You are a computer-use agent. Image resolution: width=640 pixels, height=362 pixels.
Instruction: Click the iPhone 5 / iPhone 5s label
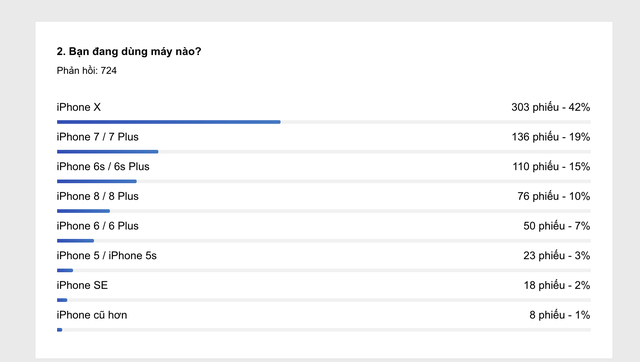[x=107, y=256]
